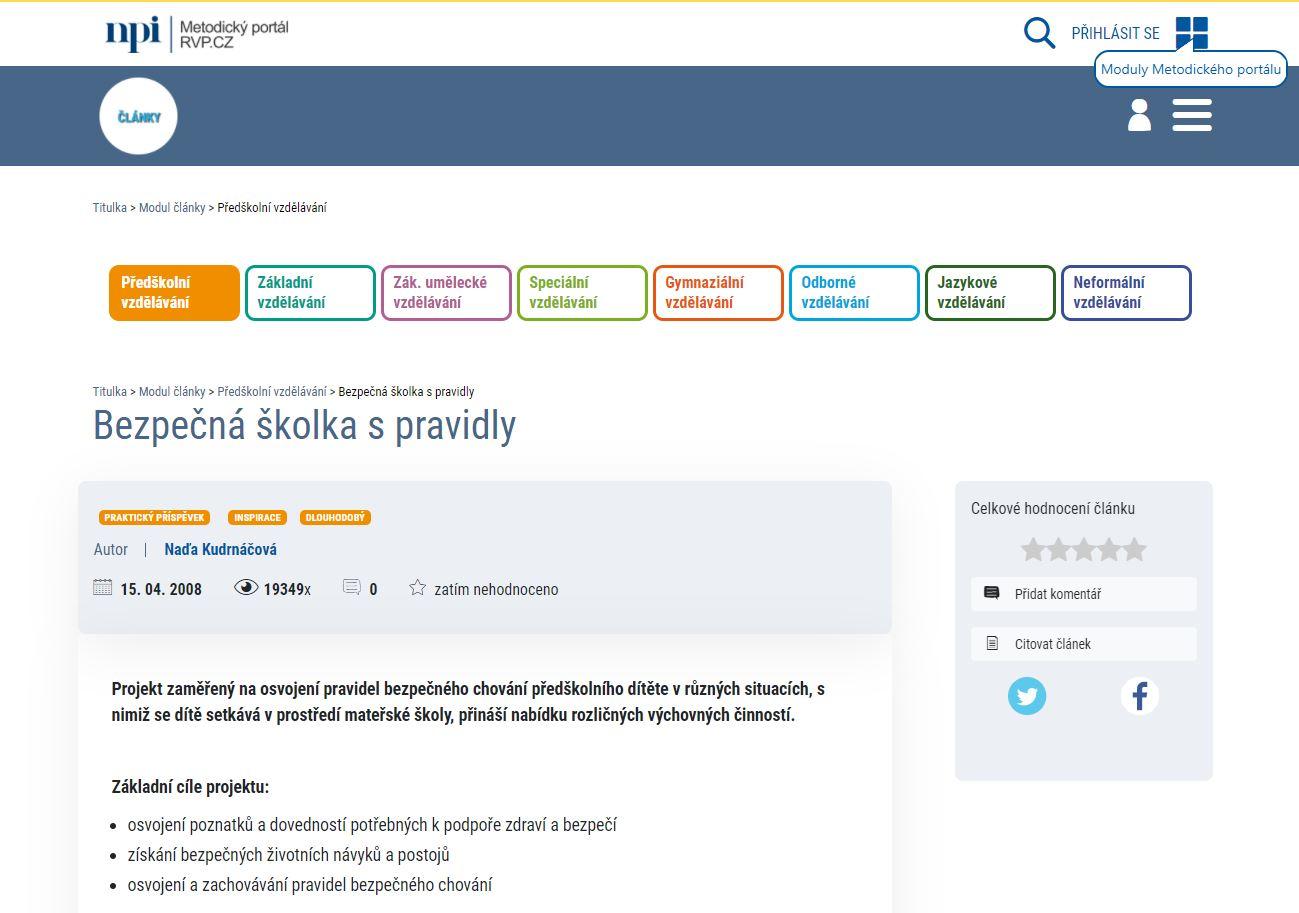Open the Speciální vzdělávání category

tap(582, 293)
